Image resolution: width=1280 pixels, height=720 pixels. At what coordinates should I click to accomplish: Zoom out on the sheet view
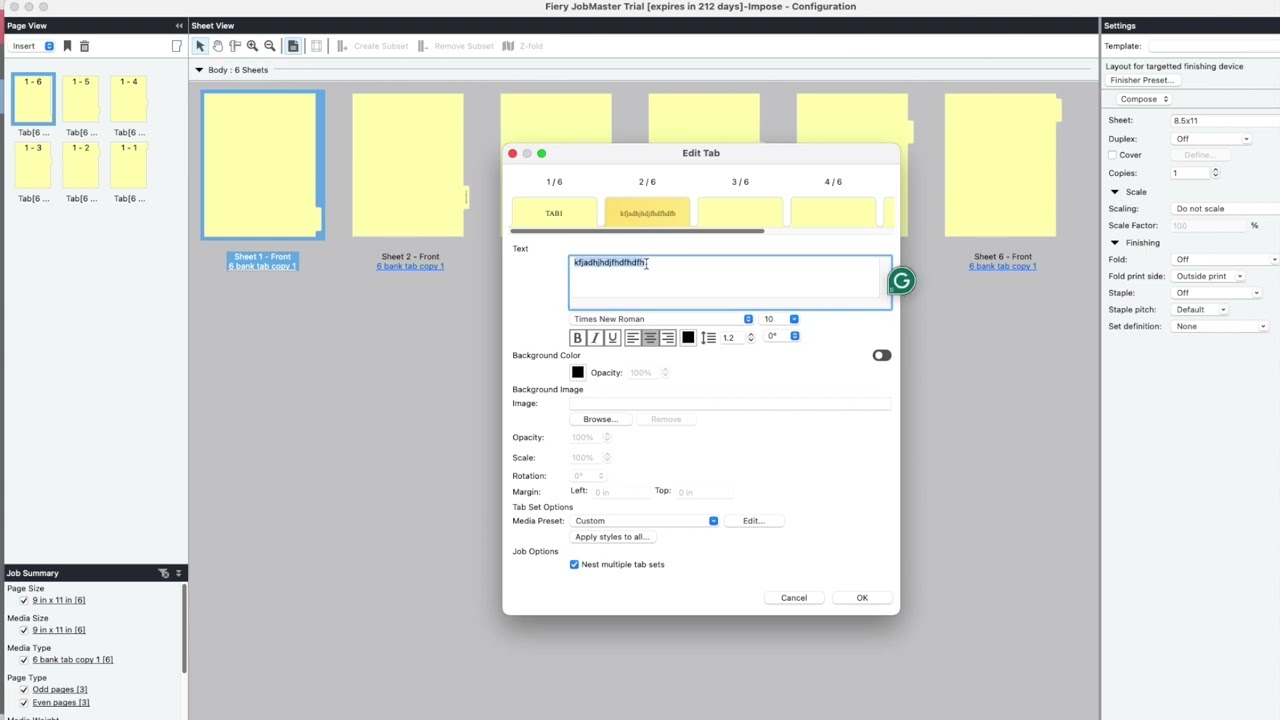[x=269, y=46]
